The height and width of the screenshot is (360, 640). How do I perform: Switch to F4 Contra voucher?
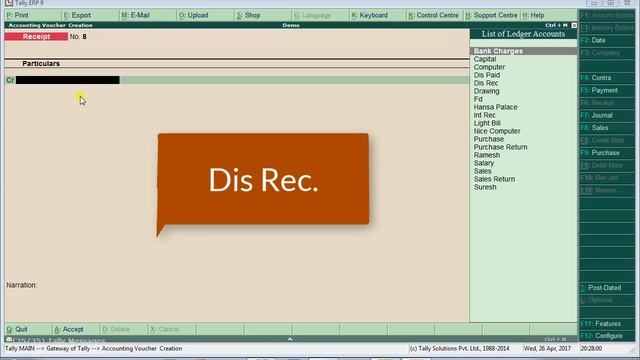click(607, 78)
